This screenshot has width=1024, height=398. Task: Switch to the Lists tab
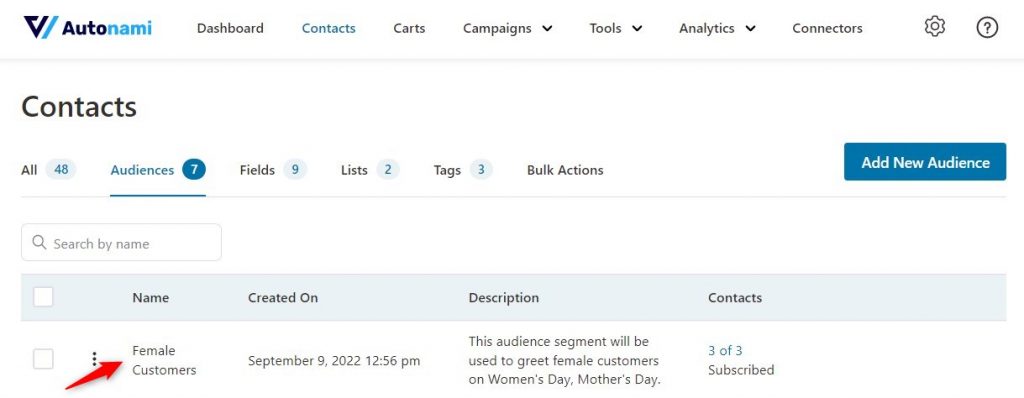(x=370, y=170)
